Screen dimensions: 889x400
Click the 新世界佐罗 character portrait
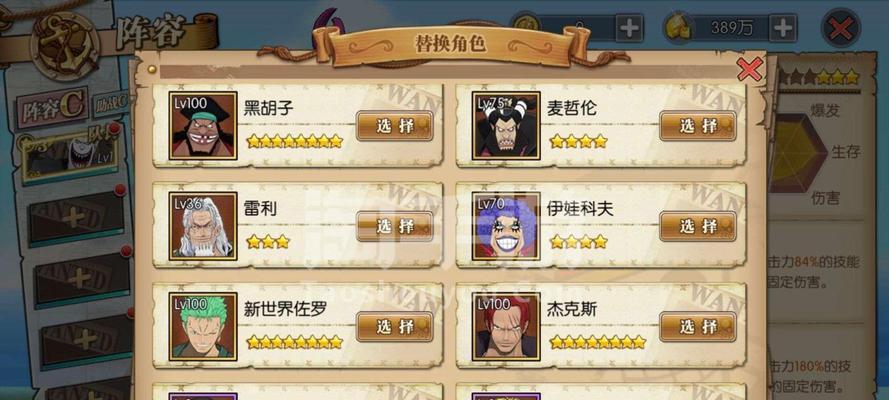click(203, 327)
